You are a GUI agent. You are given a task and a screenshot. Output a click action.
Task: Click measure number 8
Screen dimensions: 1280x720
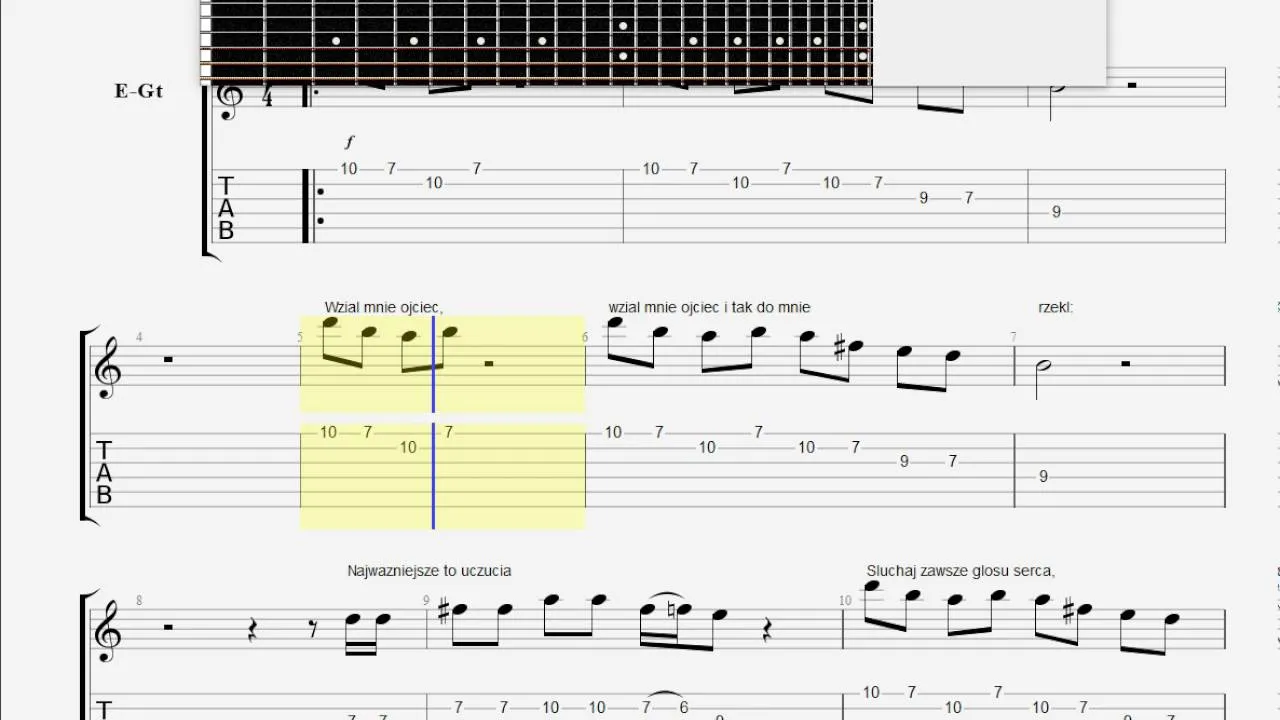pyautogui.click(x=139, y=601)
